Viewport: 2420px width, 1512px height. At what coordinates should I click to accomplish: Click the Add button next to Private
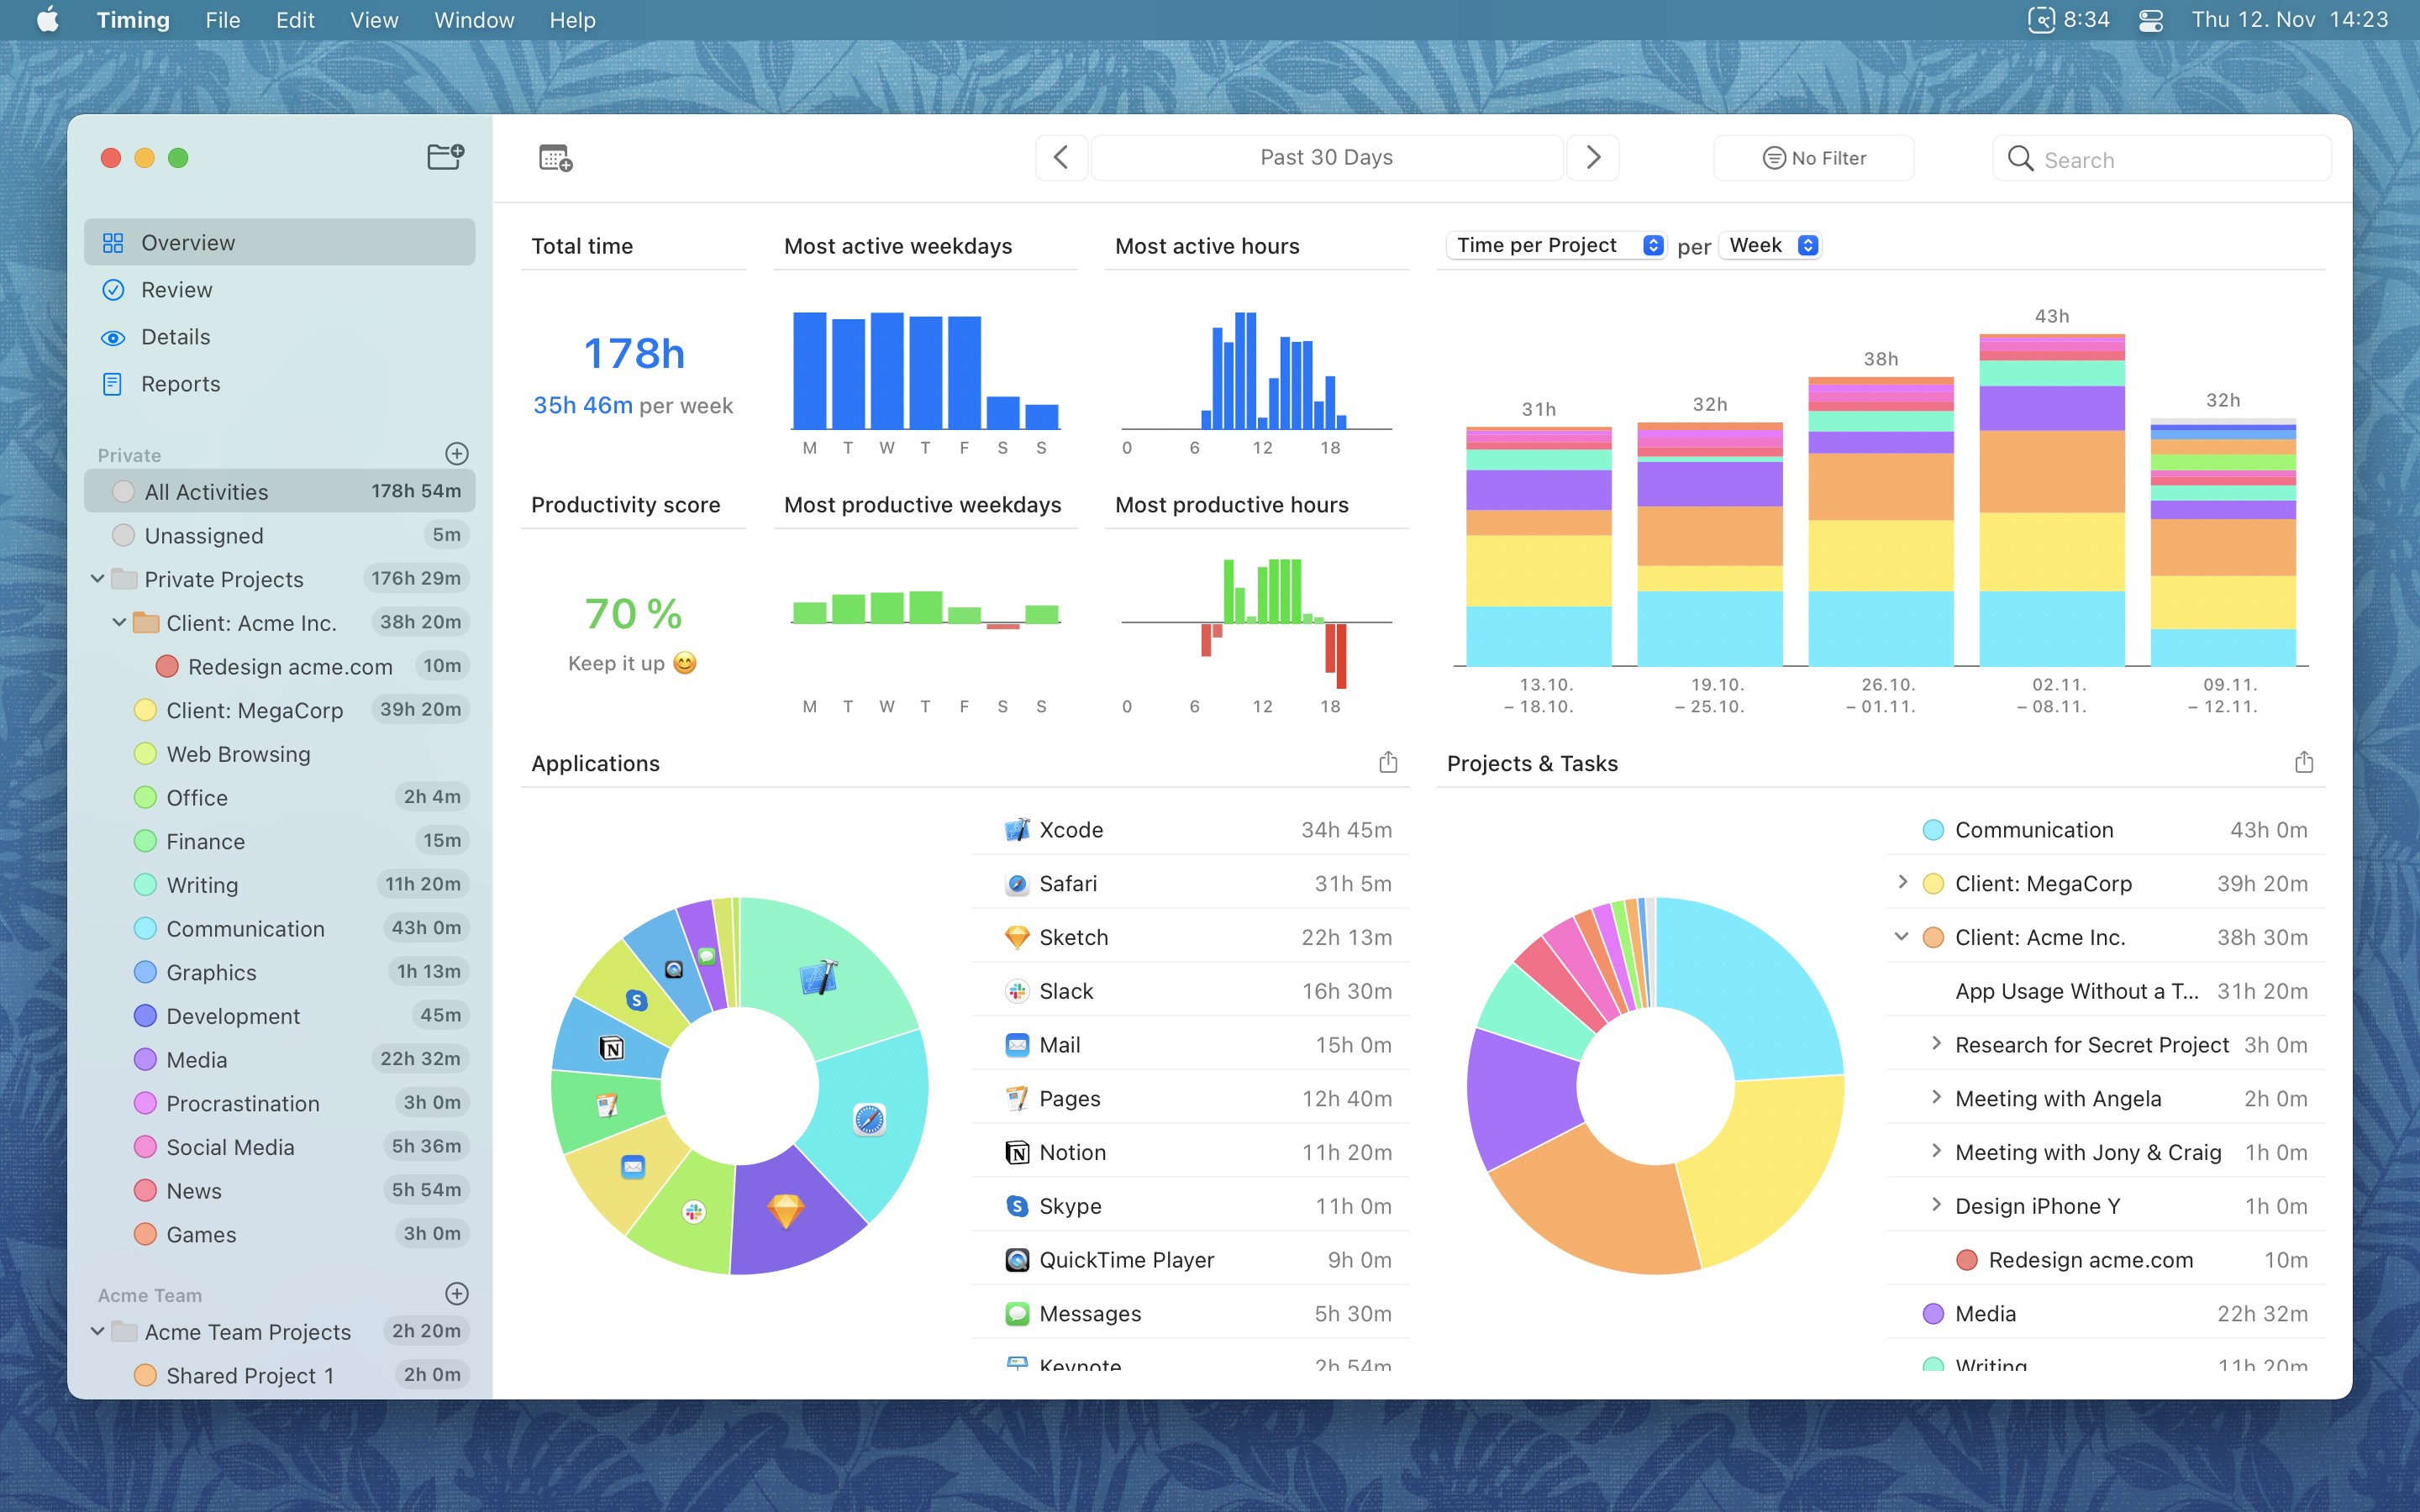[x=460, y=454]
